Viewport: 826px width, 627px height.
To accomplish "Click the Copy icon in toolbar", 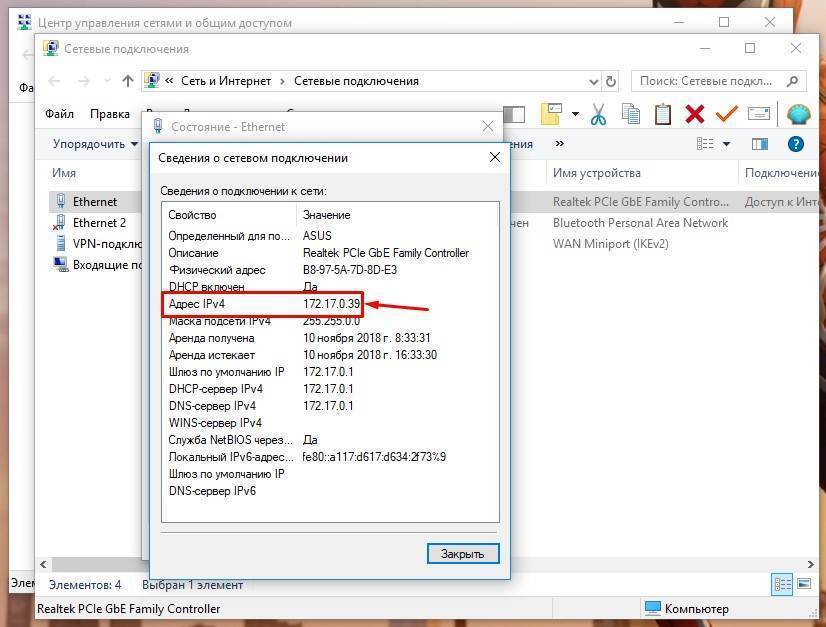I will click(630, 114).
